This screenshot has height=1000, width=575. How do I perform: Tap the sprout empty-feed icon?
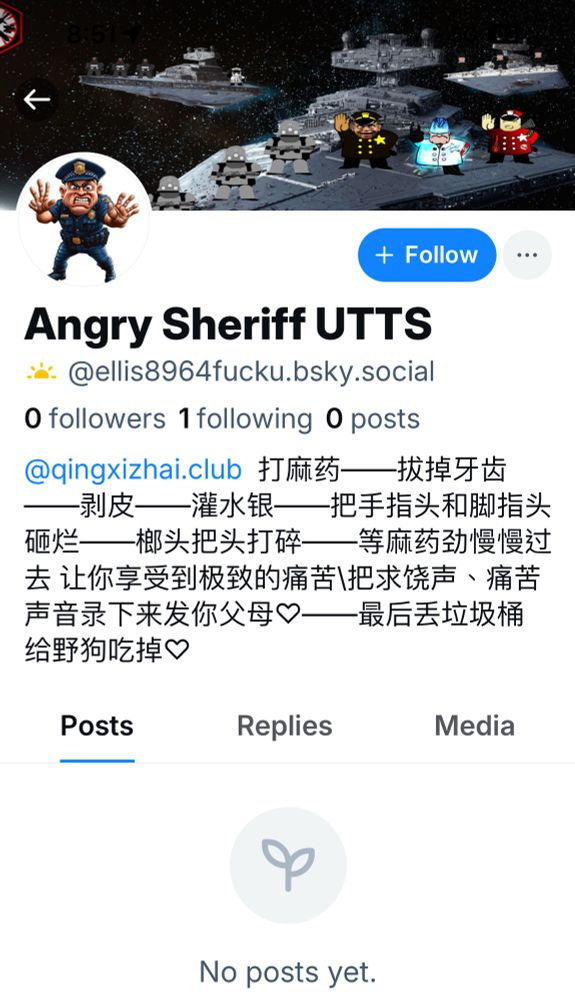tap(288, 865)
